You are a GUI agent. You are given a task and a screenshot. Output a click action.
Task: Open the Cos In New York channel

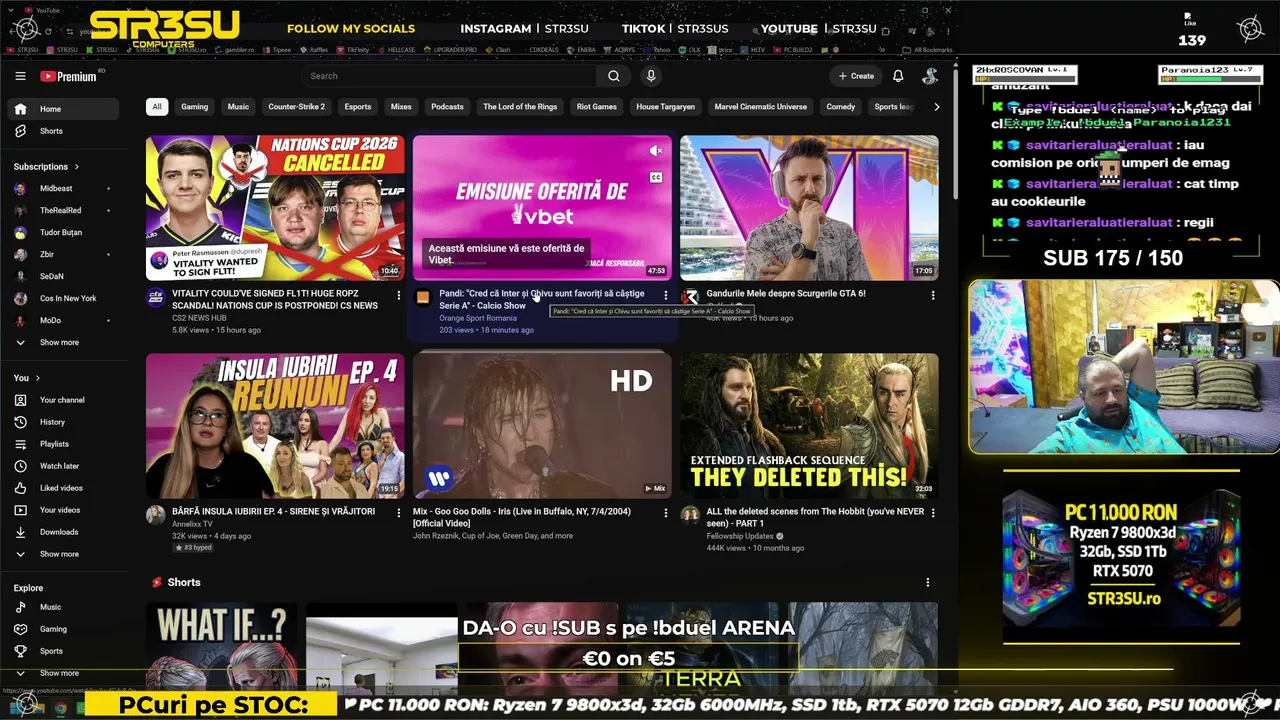click(64, 298)
